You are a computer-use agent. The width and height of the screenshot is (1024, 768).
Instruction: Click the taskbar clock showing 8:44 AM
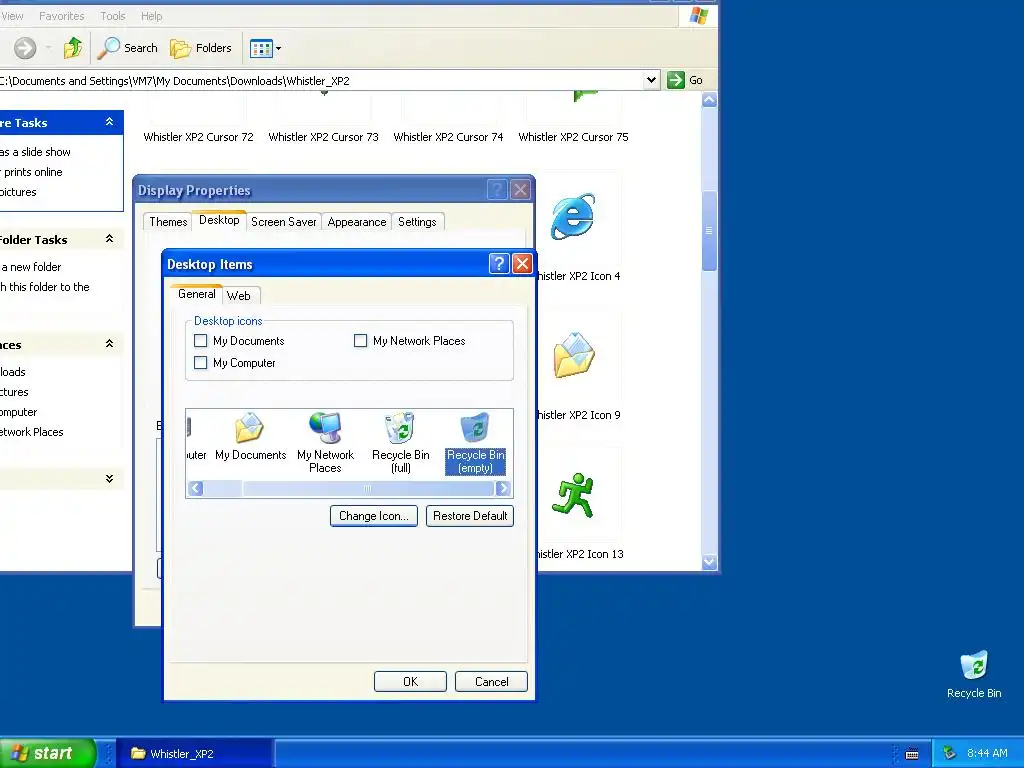(987, 754)
